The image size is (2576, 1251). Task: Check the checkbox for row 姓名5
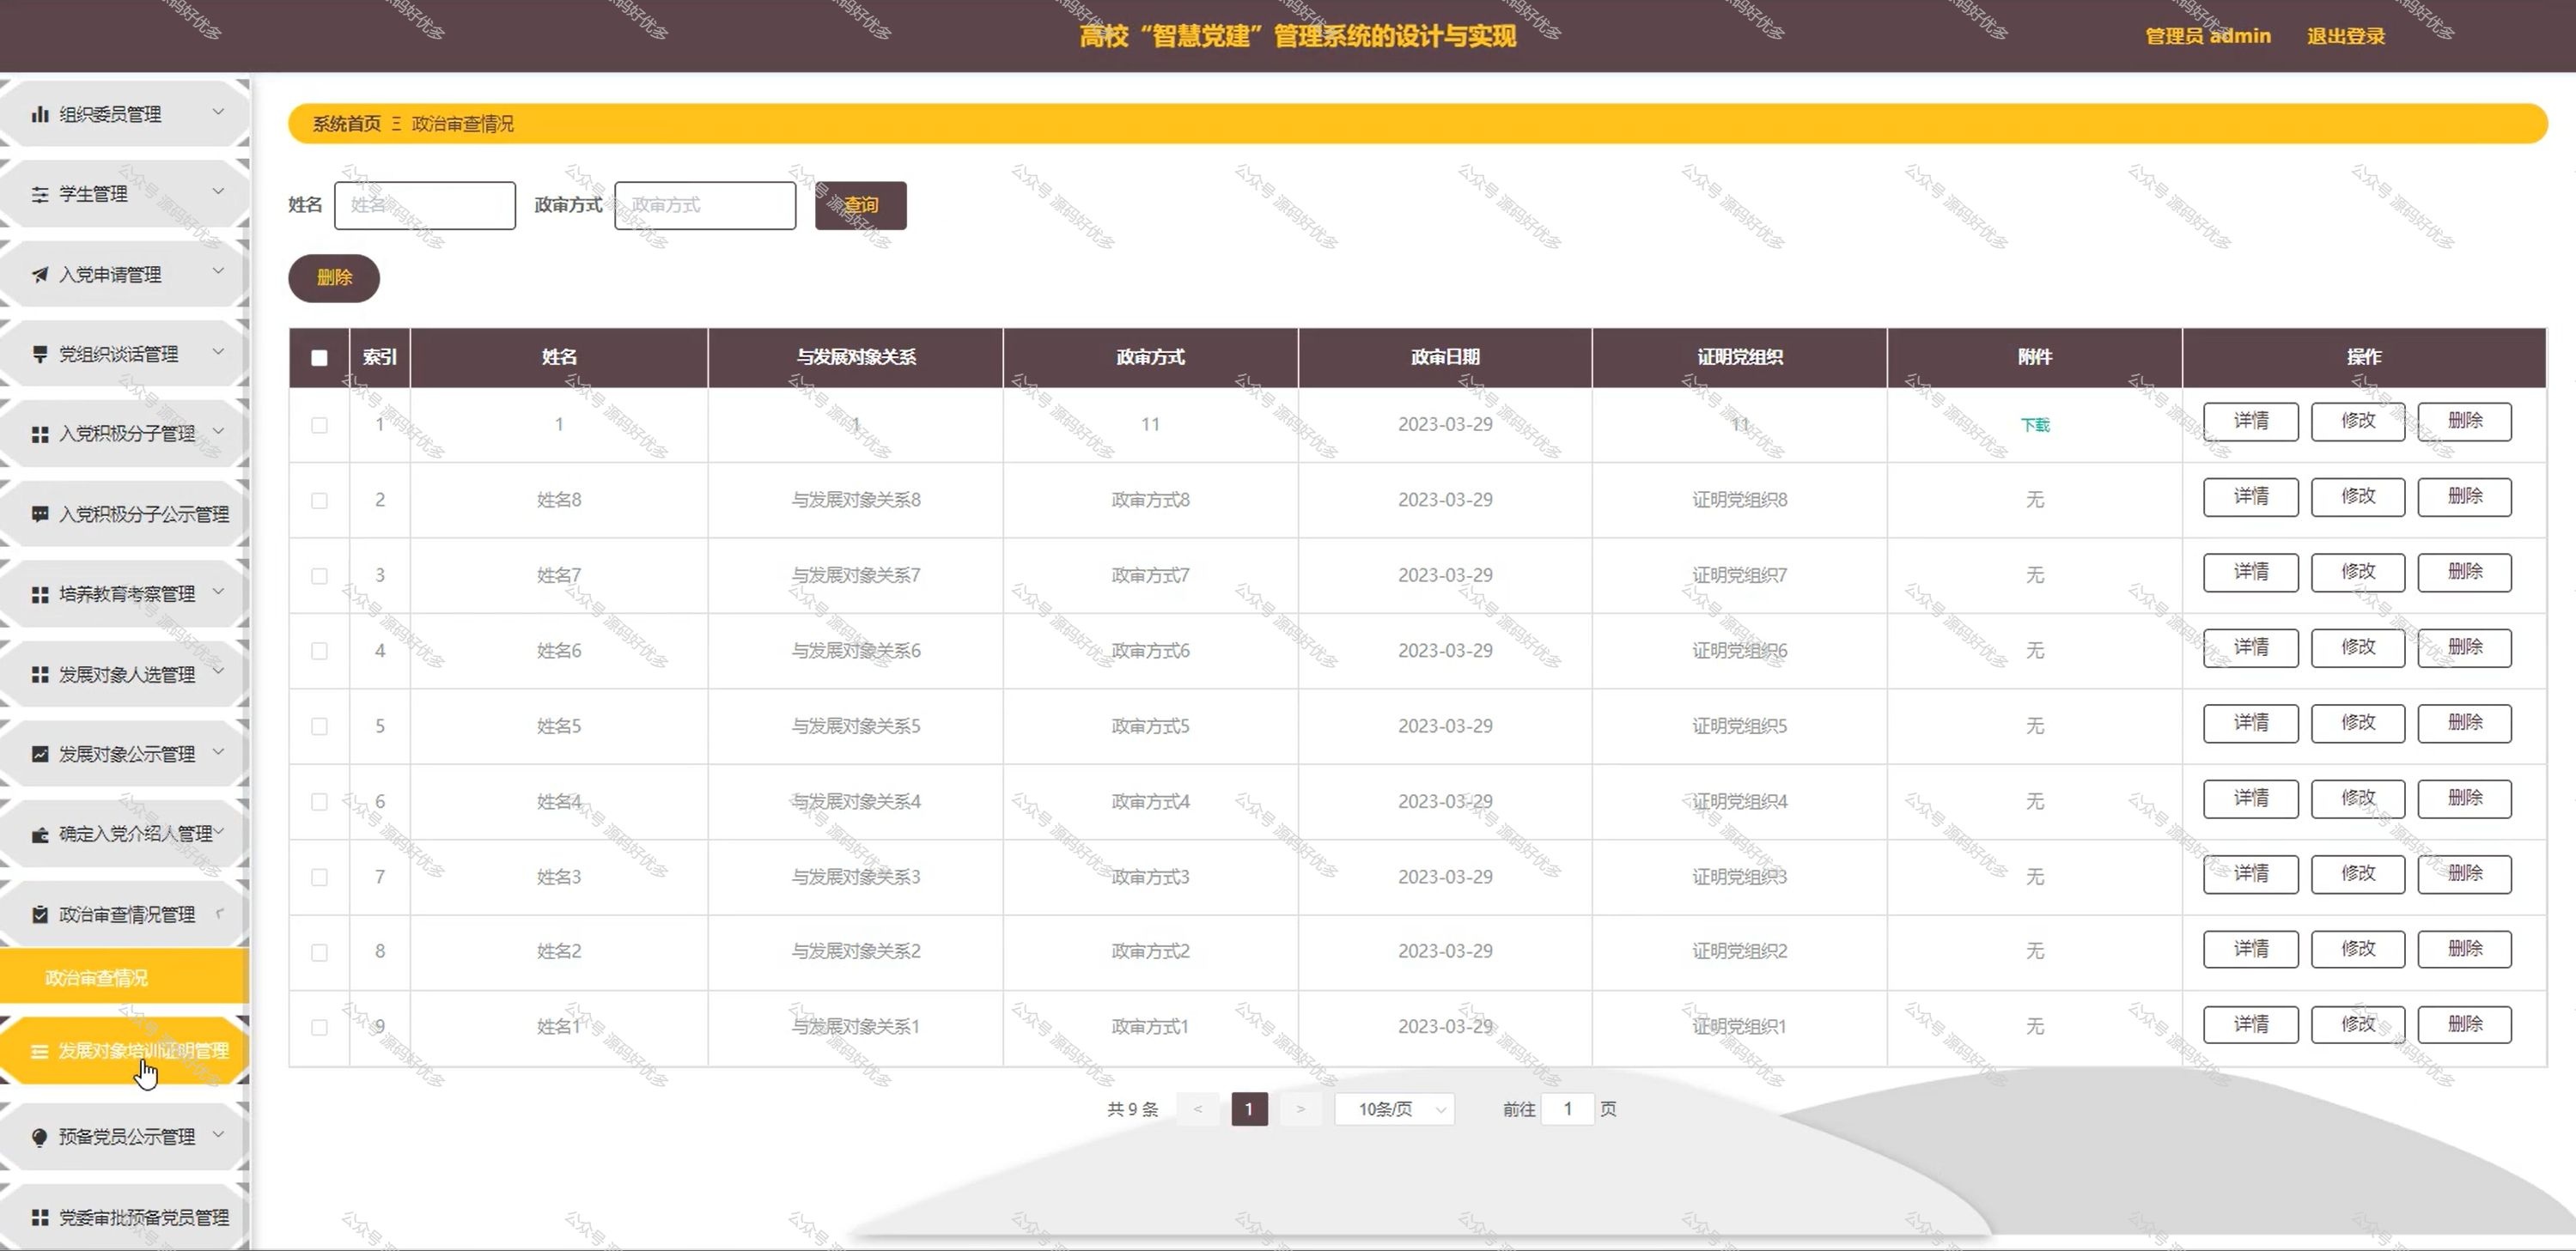pyautogui.click(x=319, y=726)
